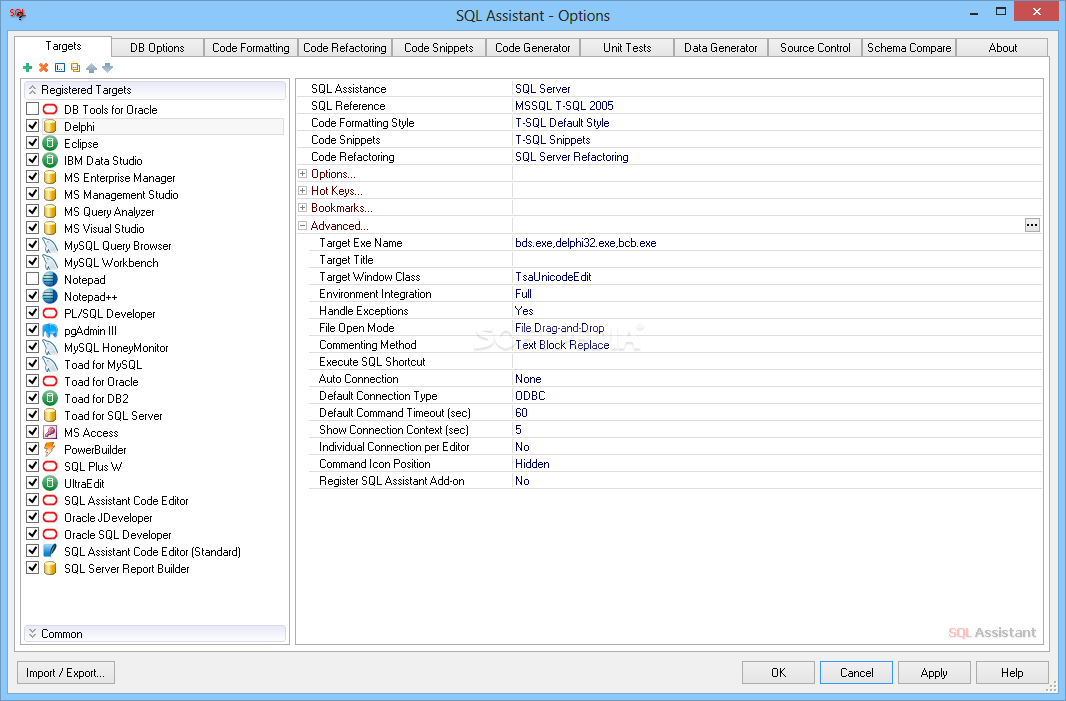Uncheck the Toad for SQL Server checkbox

[32, 415]
